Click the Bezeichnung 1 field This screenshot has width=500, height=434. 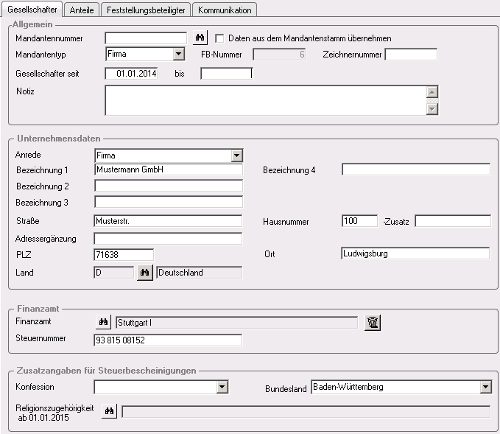point(168,169)
